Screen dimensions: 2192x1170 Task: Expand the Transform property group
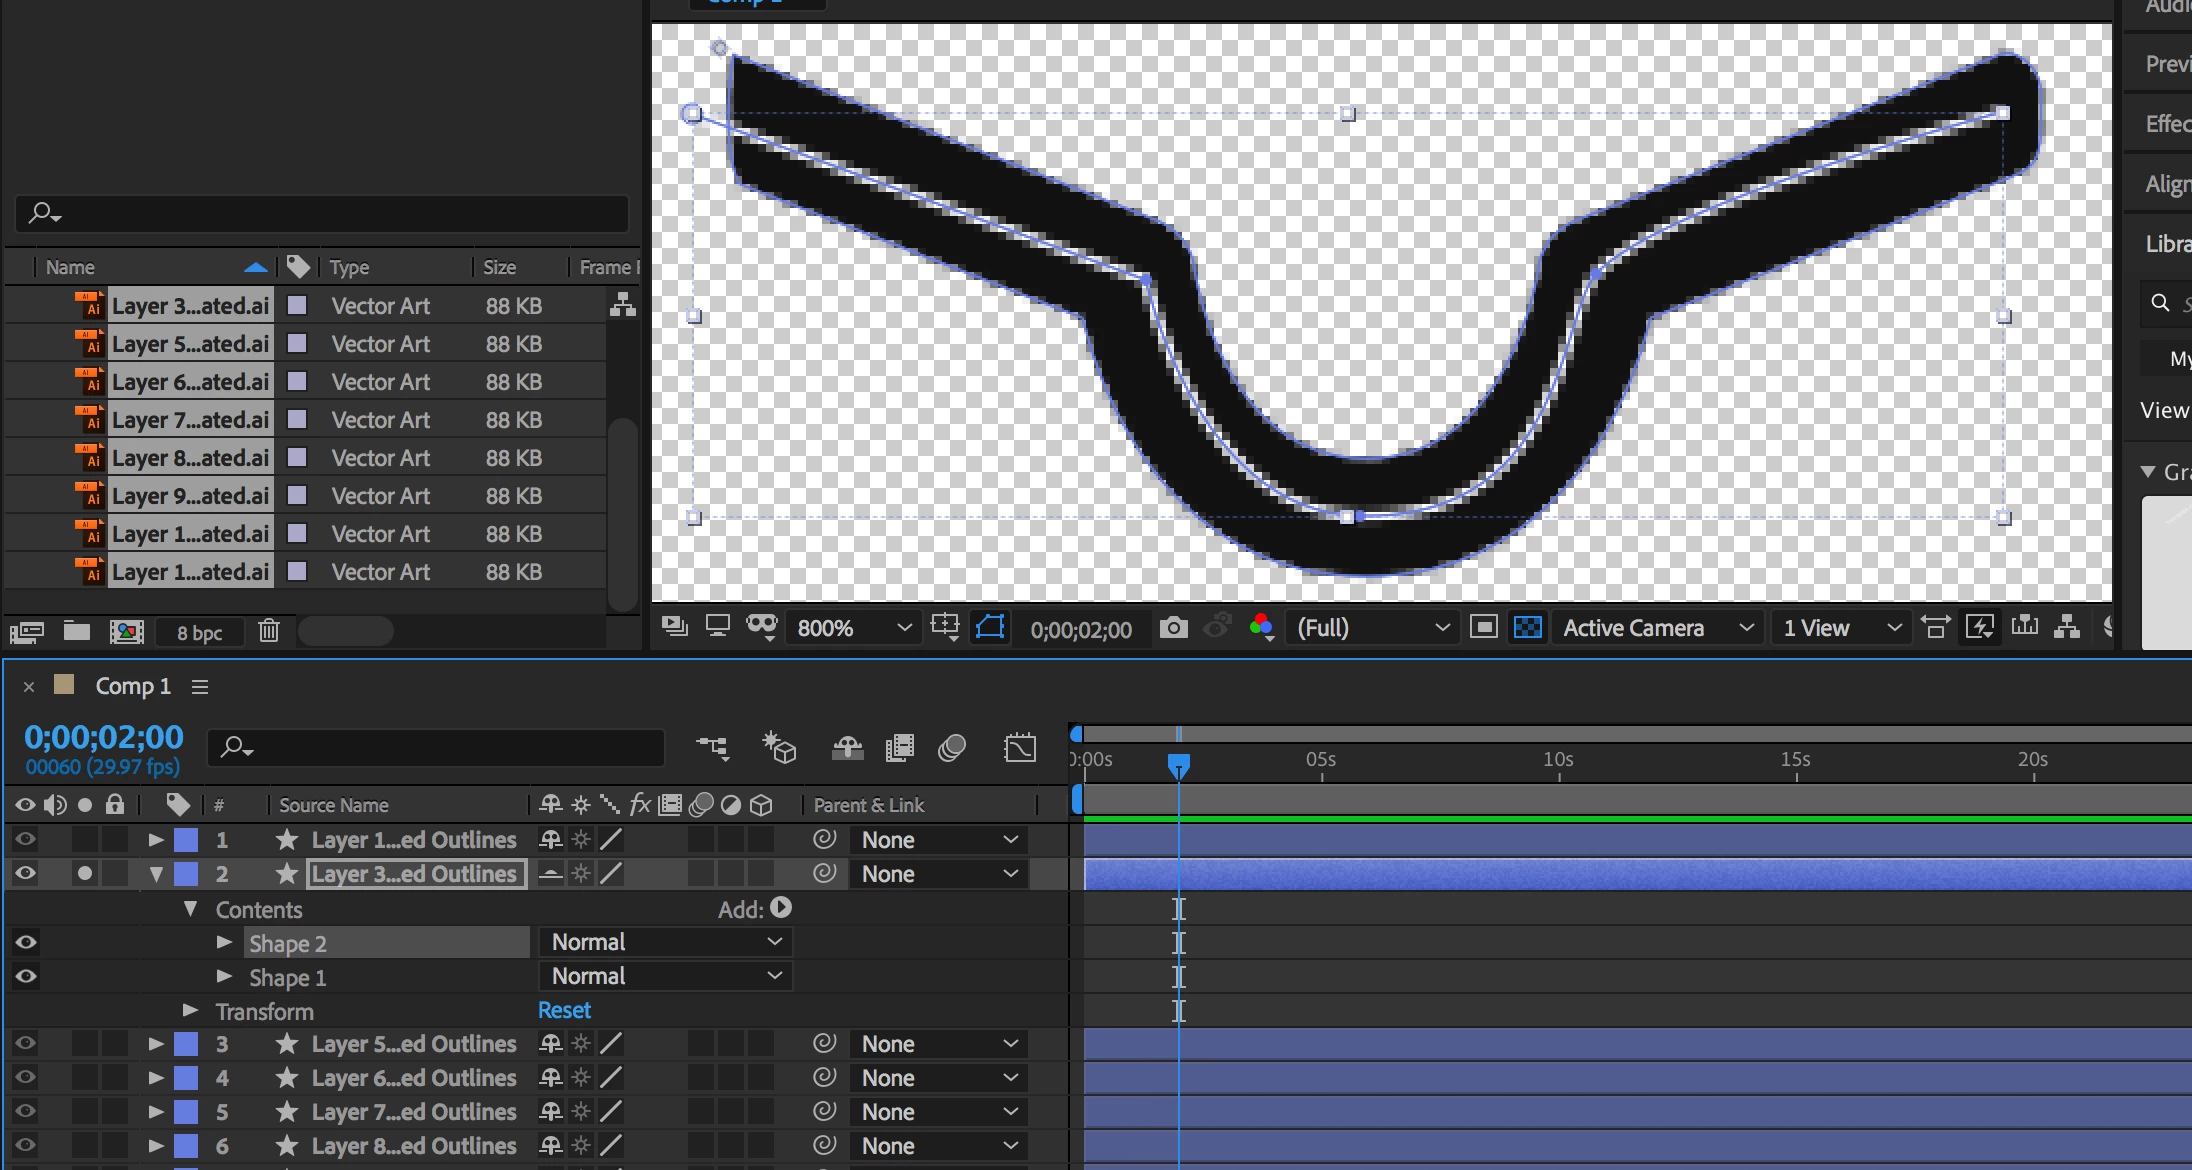coord(190,1011)
